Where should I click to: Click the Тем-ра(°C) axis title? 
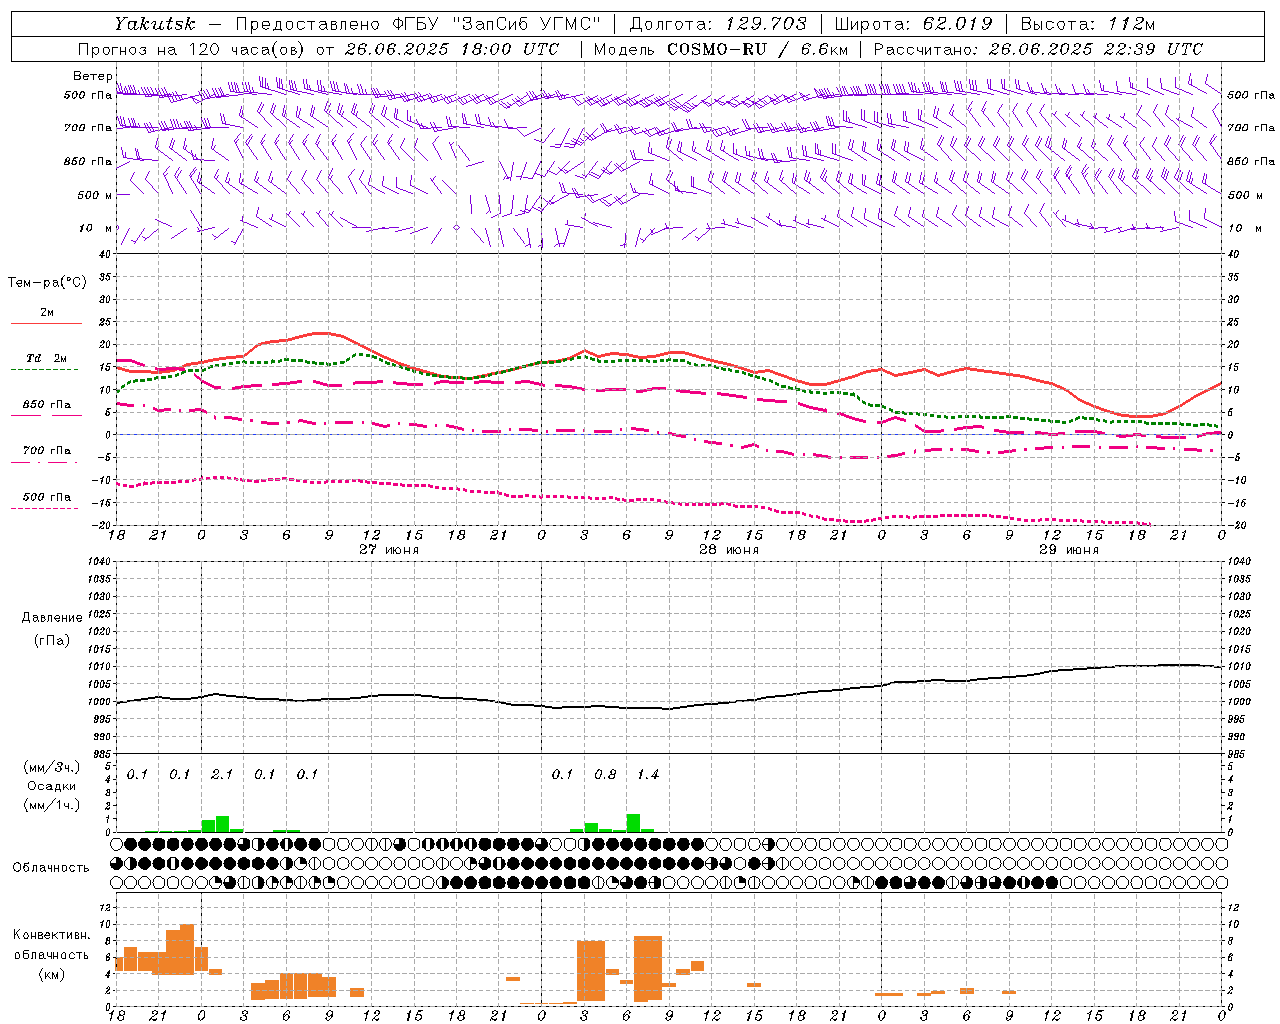click(x=47, y=283)
